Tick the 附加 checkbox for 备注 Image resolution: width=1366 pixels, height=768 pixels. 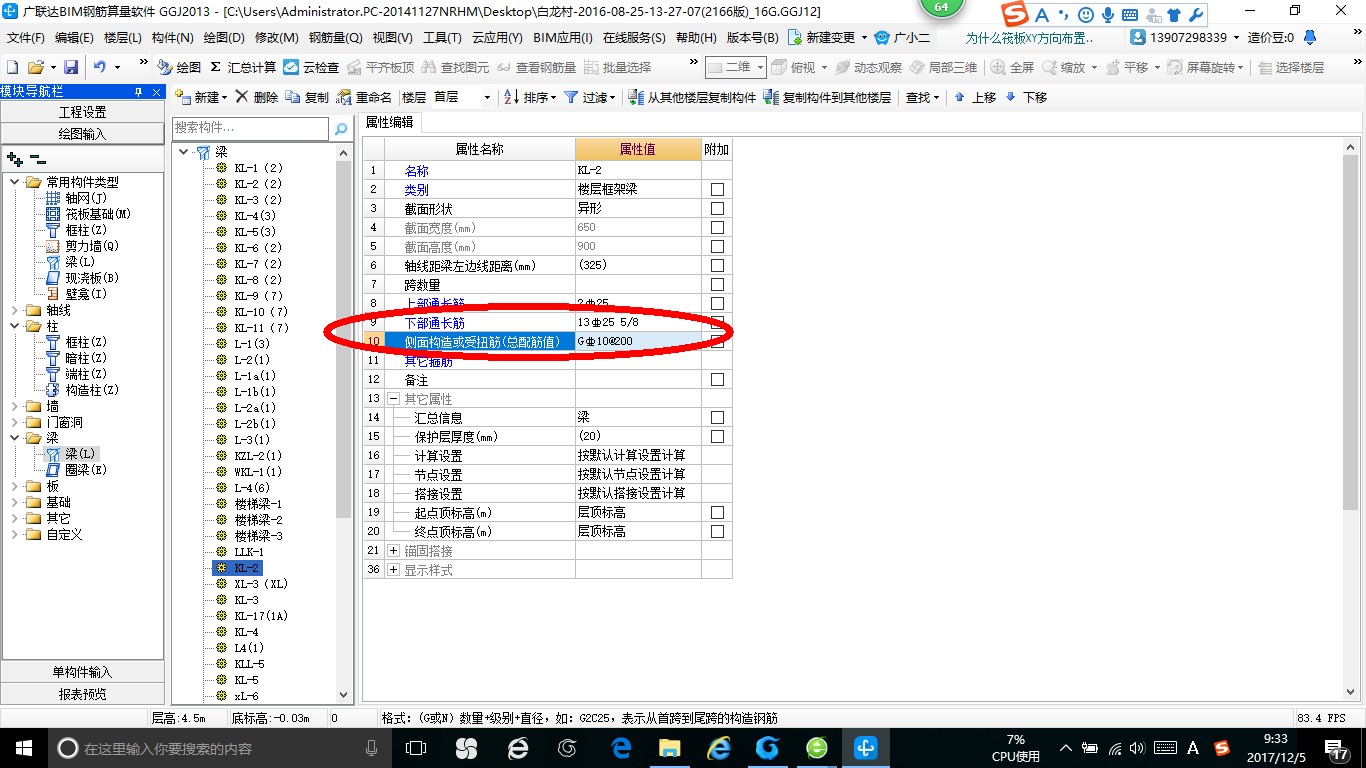(717, 380)
